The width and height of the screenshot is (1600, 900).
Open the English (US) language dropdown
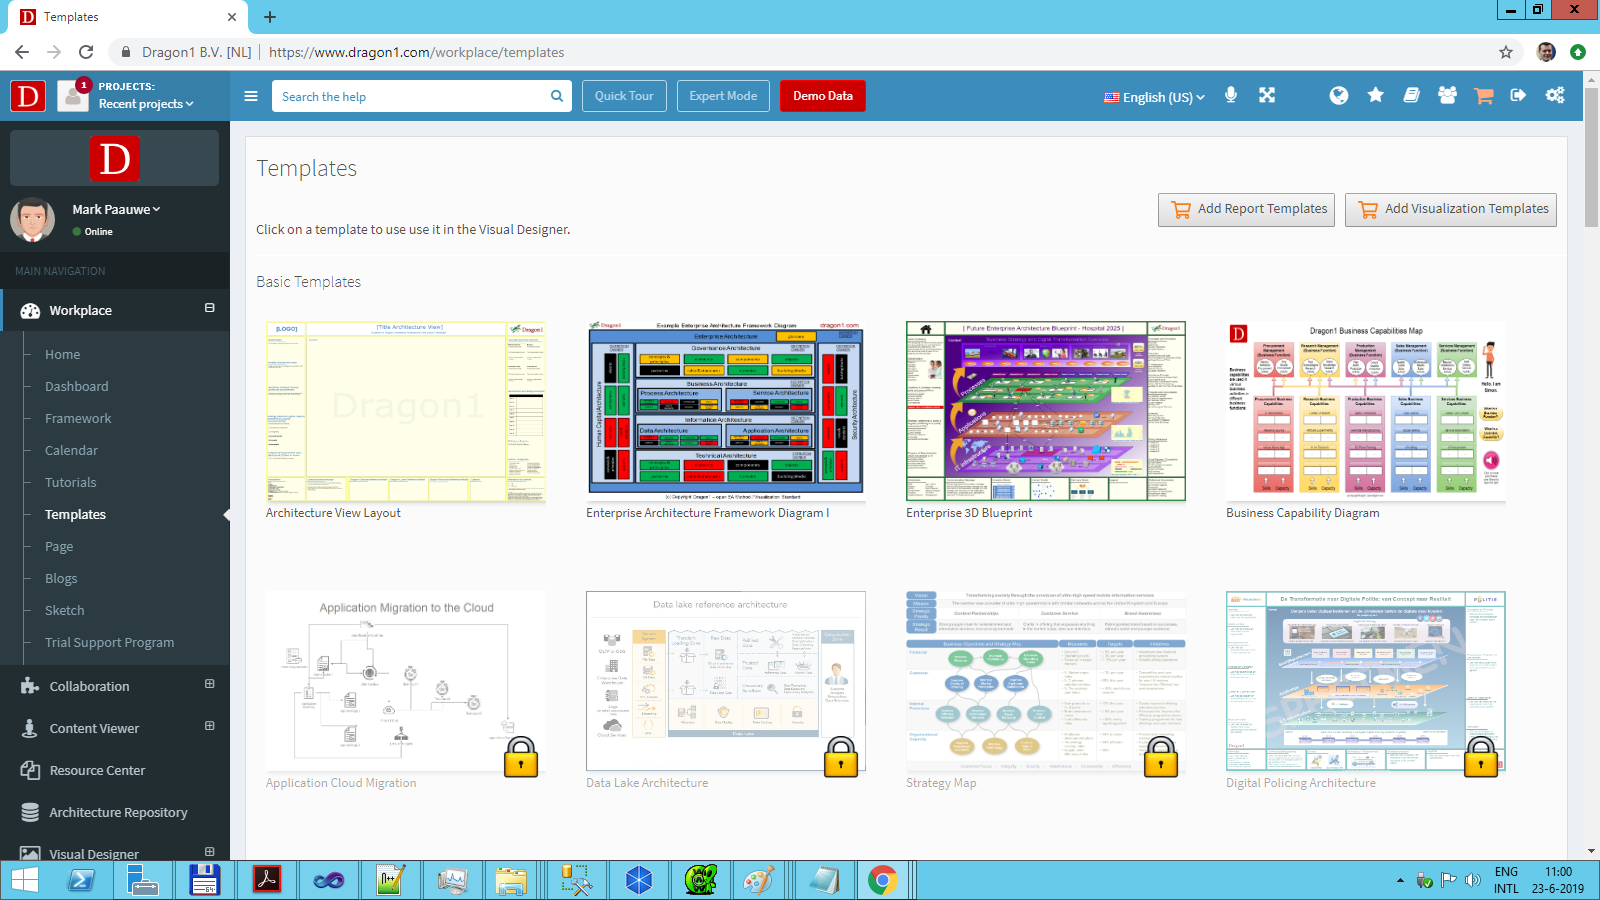[x=1155, y=97]
